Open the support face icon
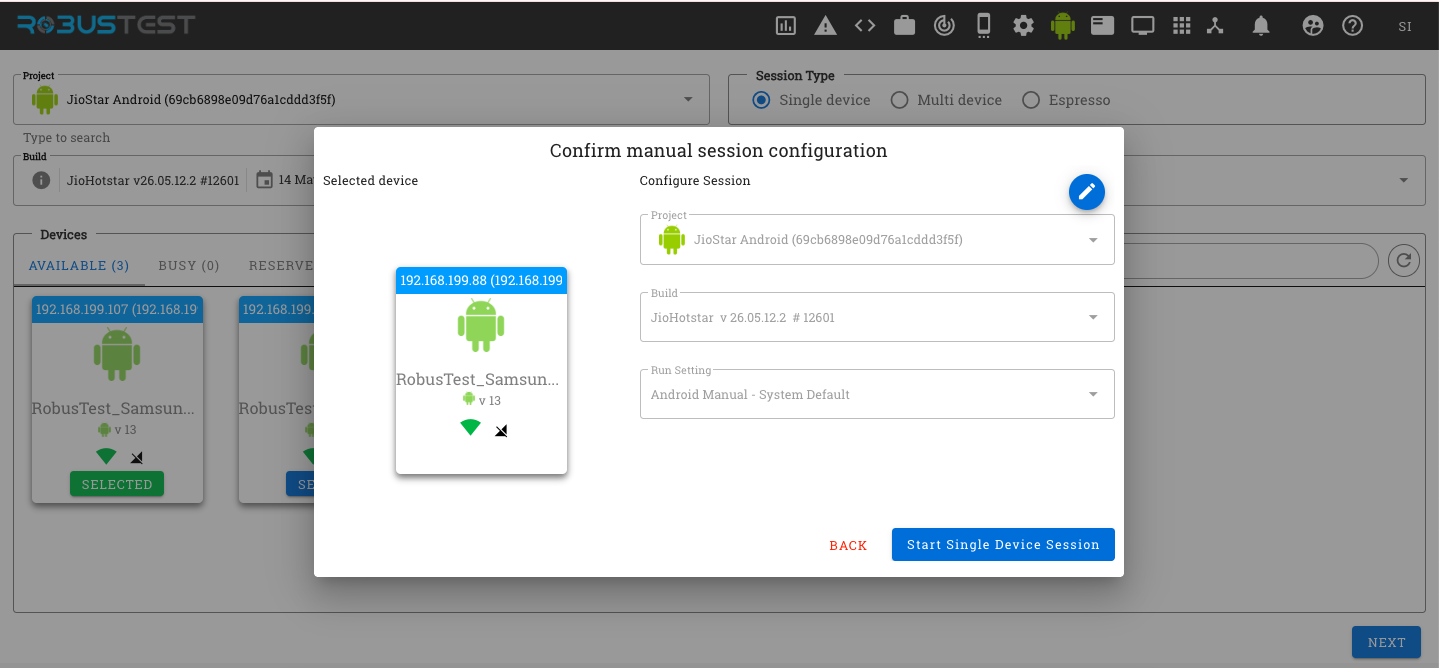The image size is (1439, 668). (x=1313, y=26)
